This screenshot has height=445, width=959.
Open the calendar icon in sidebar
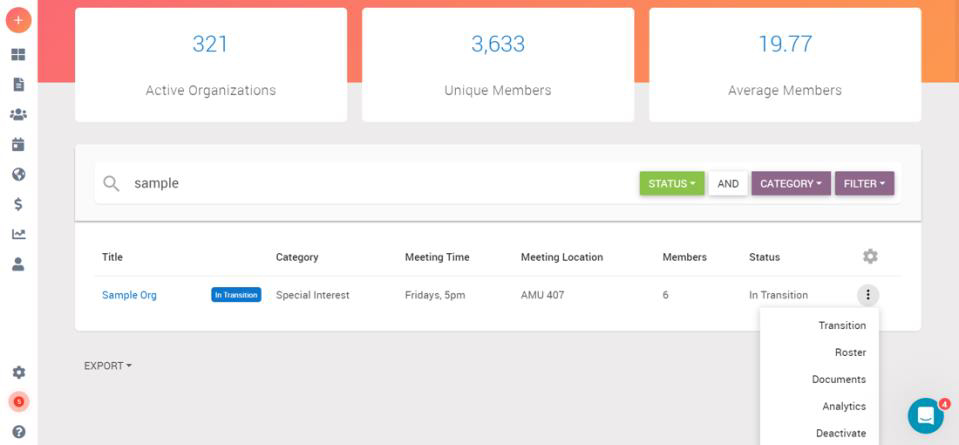click(18, 144)
